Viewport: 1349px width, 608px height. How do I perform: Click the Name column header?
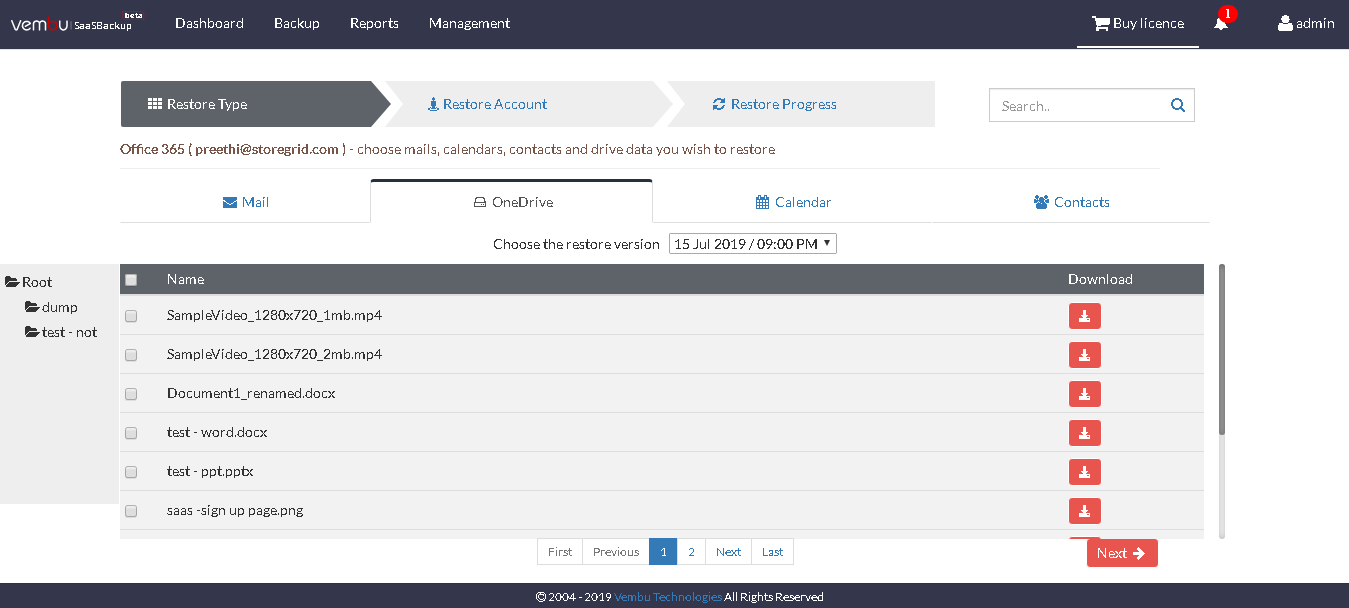(185, 280)
